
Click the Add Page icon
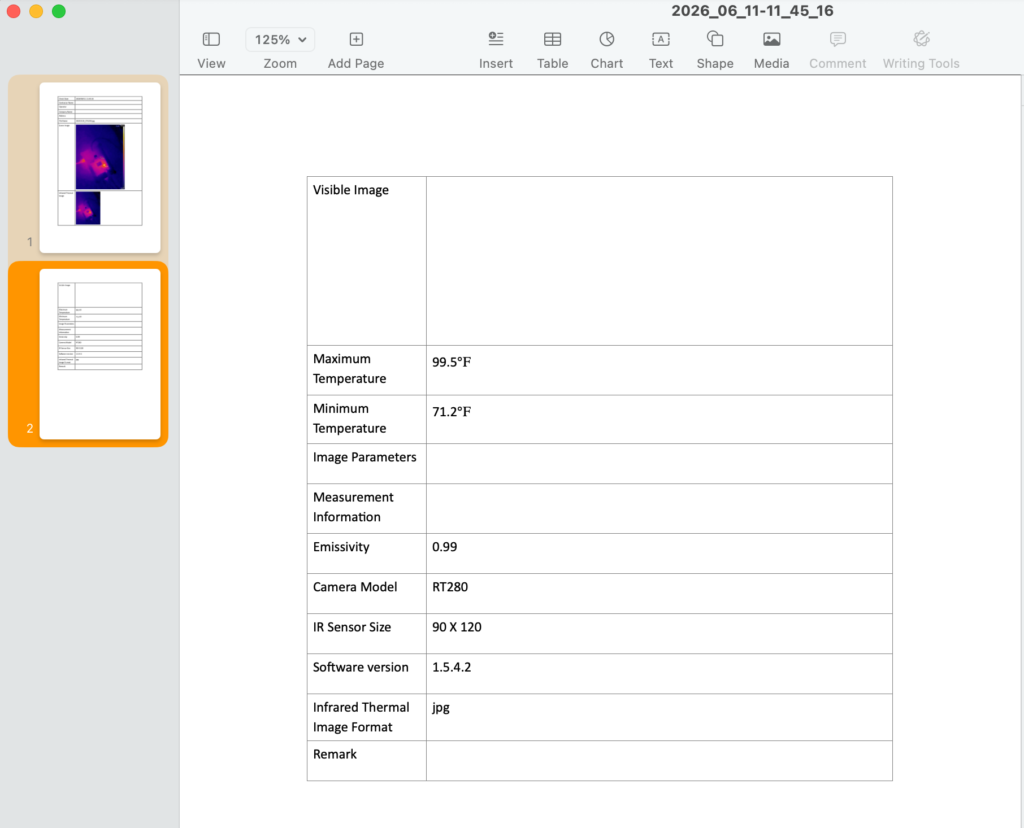(x=356, y=39)
